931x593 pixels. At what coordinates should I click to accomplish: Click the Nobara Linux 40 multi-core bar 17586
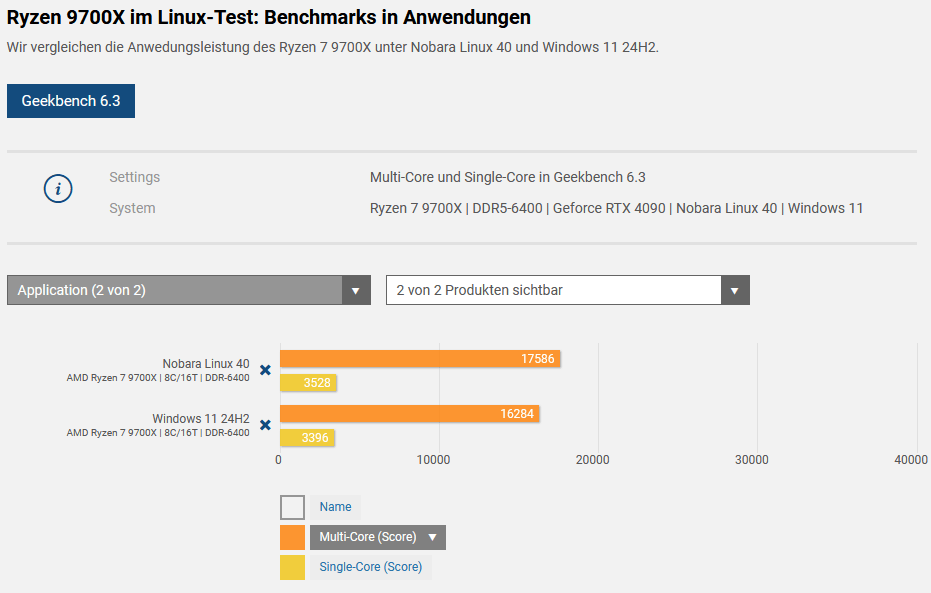(x=420, y=359)
